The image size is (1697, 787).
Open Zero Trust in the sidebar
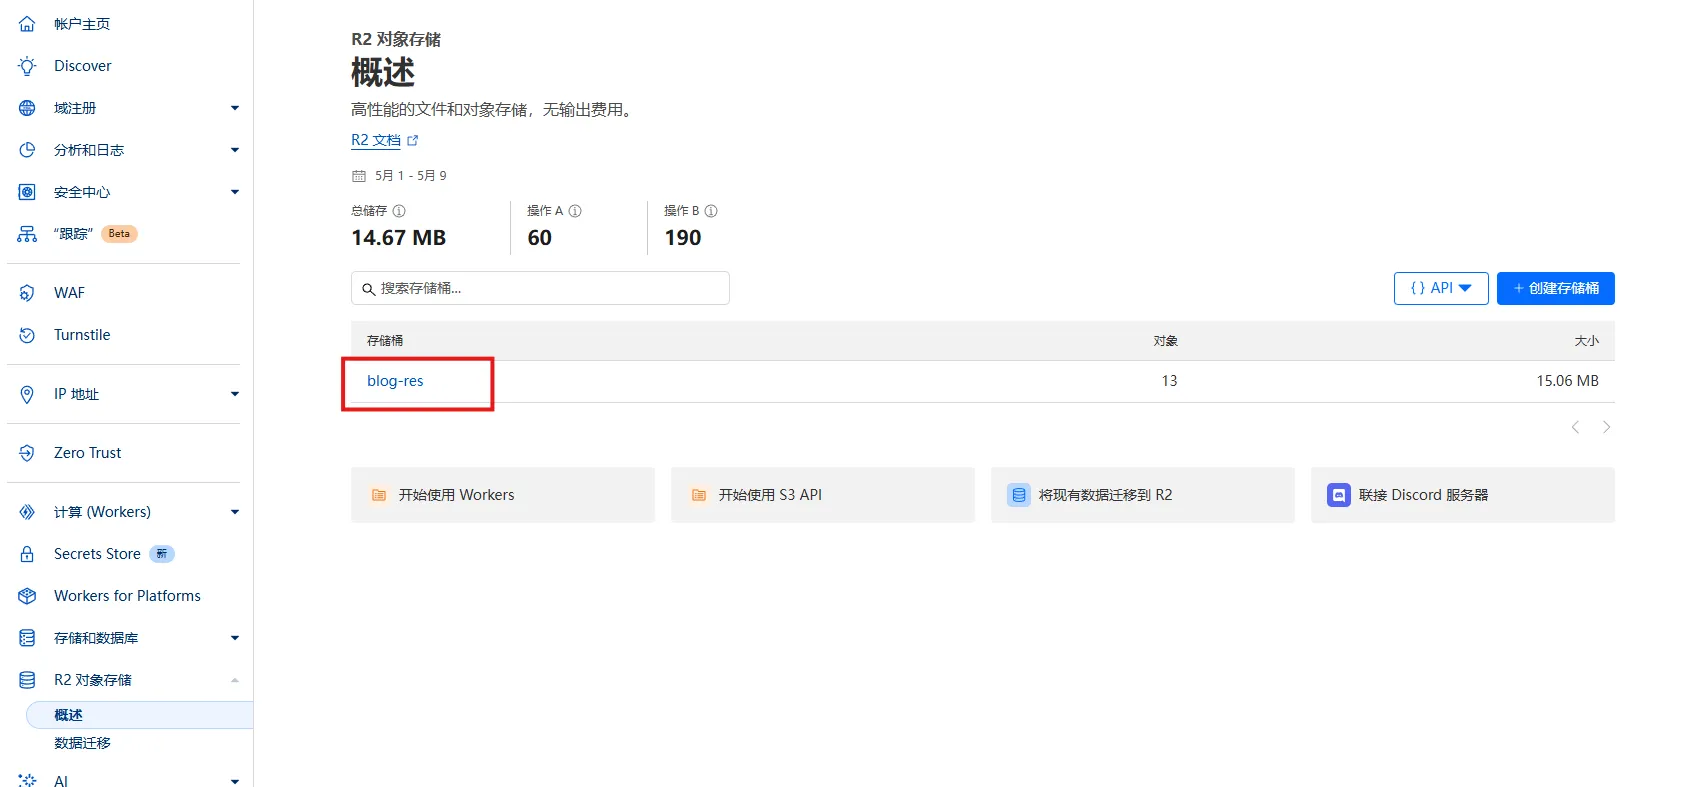pos(87,453)
